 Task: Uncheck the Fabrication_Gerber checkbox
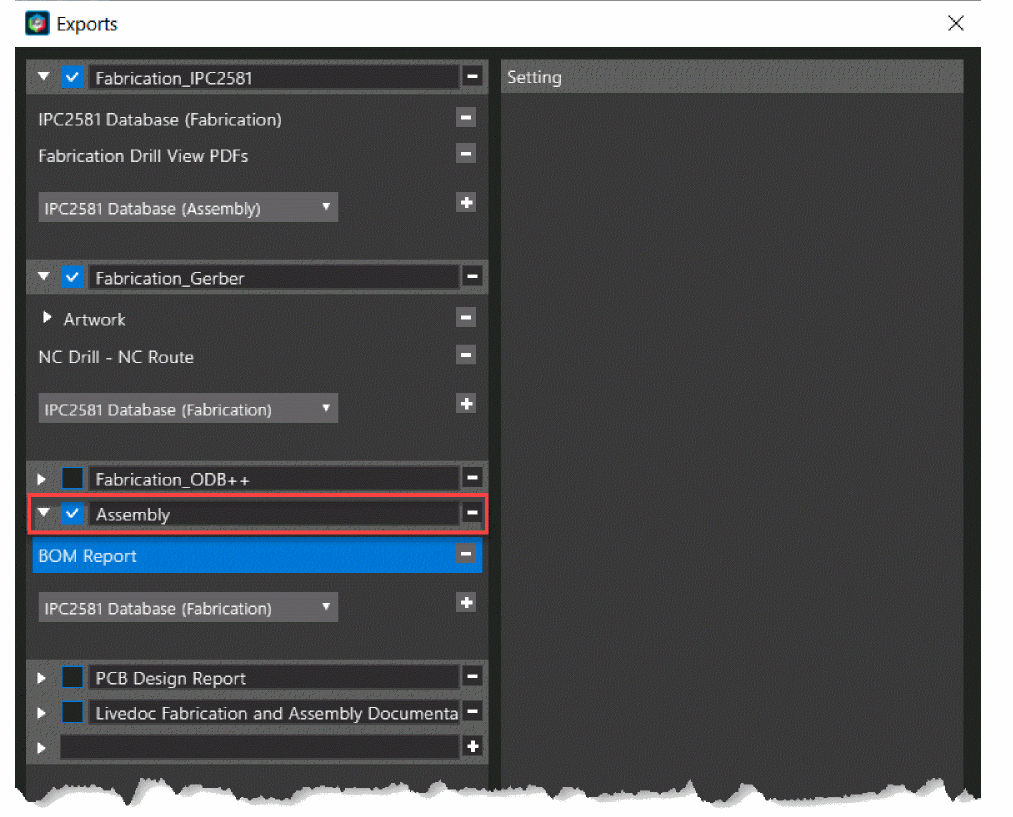click(x=72, y=278)
